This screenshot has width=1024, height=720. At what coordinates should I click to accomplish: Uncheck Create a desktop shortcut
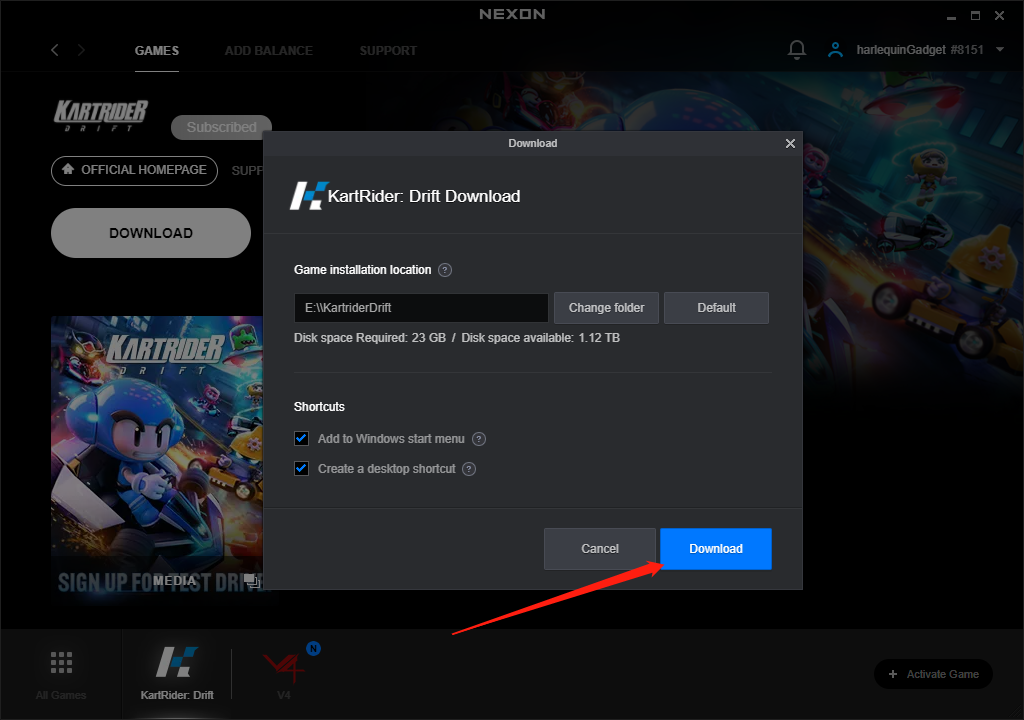pyautogui.click(x=301, y=468)
